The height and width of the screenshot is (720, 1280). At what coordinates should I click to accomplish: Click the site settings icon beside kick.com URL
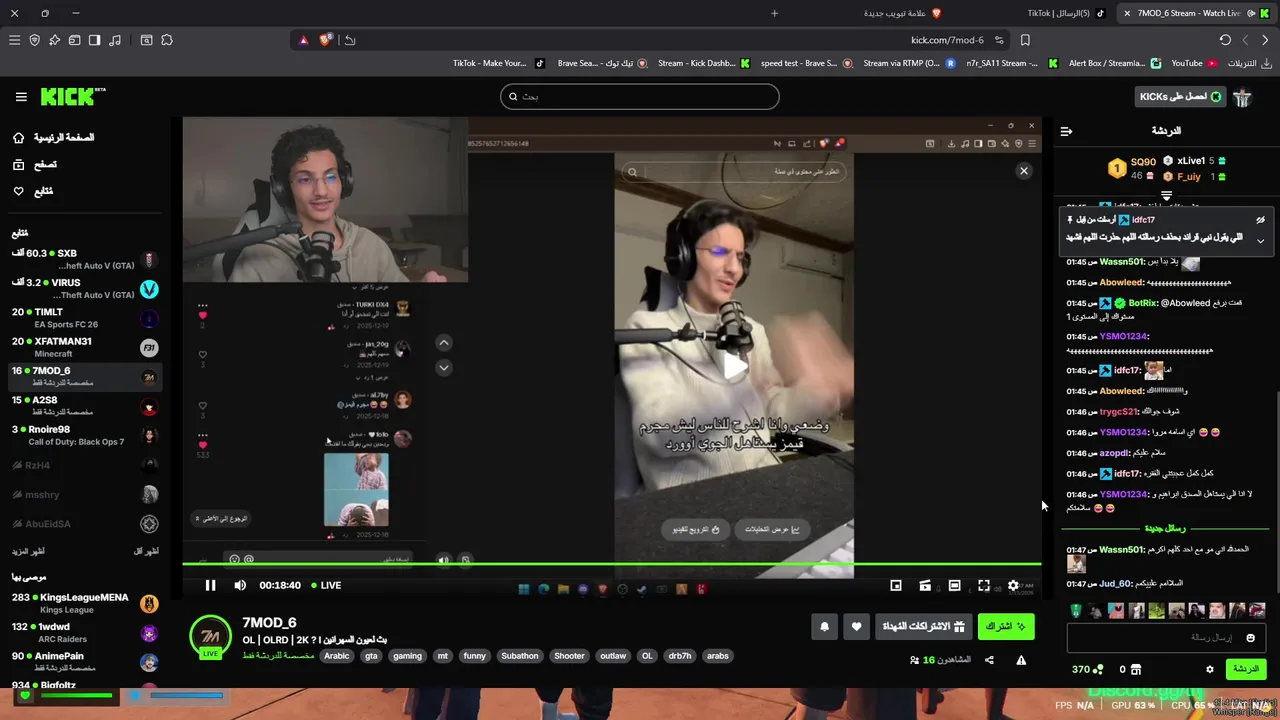pyautogui.click(x=999, y=40)
